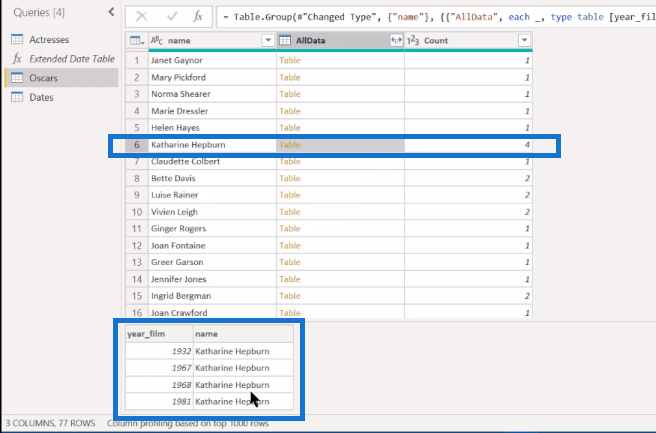Open the Table link for Bette Davis
The height and width of the screenshot is (433, 656).
tap(290, 178)
